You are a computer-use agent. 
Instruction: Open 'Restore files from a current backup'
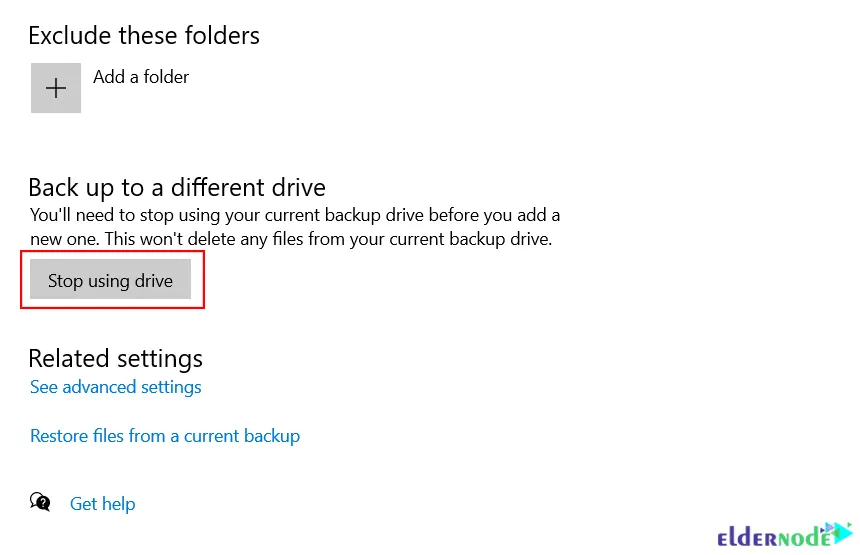point(165,436)
